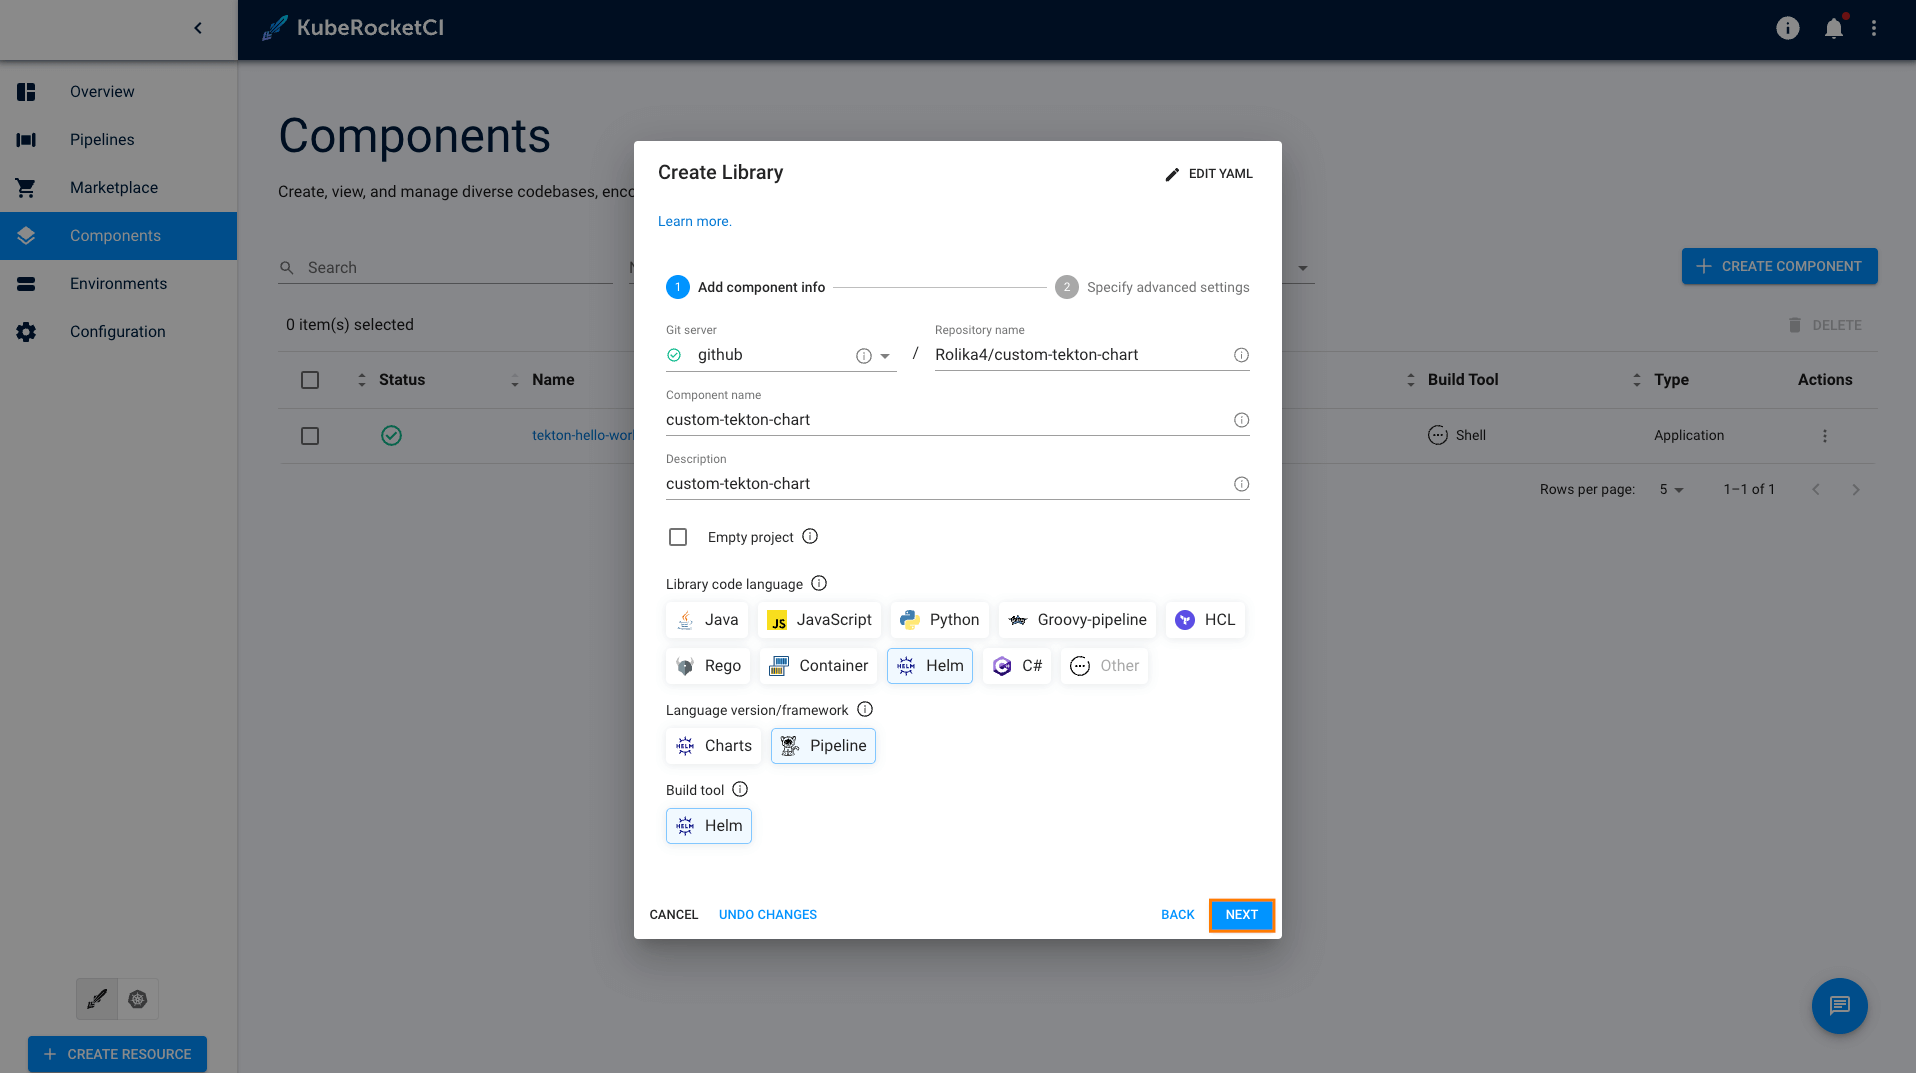Viewport: 1916px width, 1073px height.
Task: Open the Configuration section in sidebar
Action: [117, 331]
